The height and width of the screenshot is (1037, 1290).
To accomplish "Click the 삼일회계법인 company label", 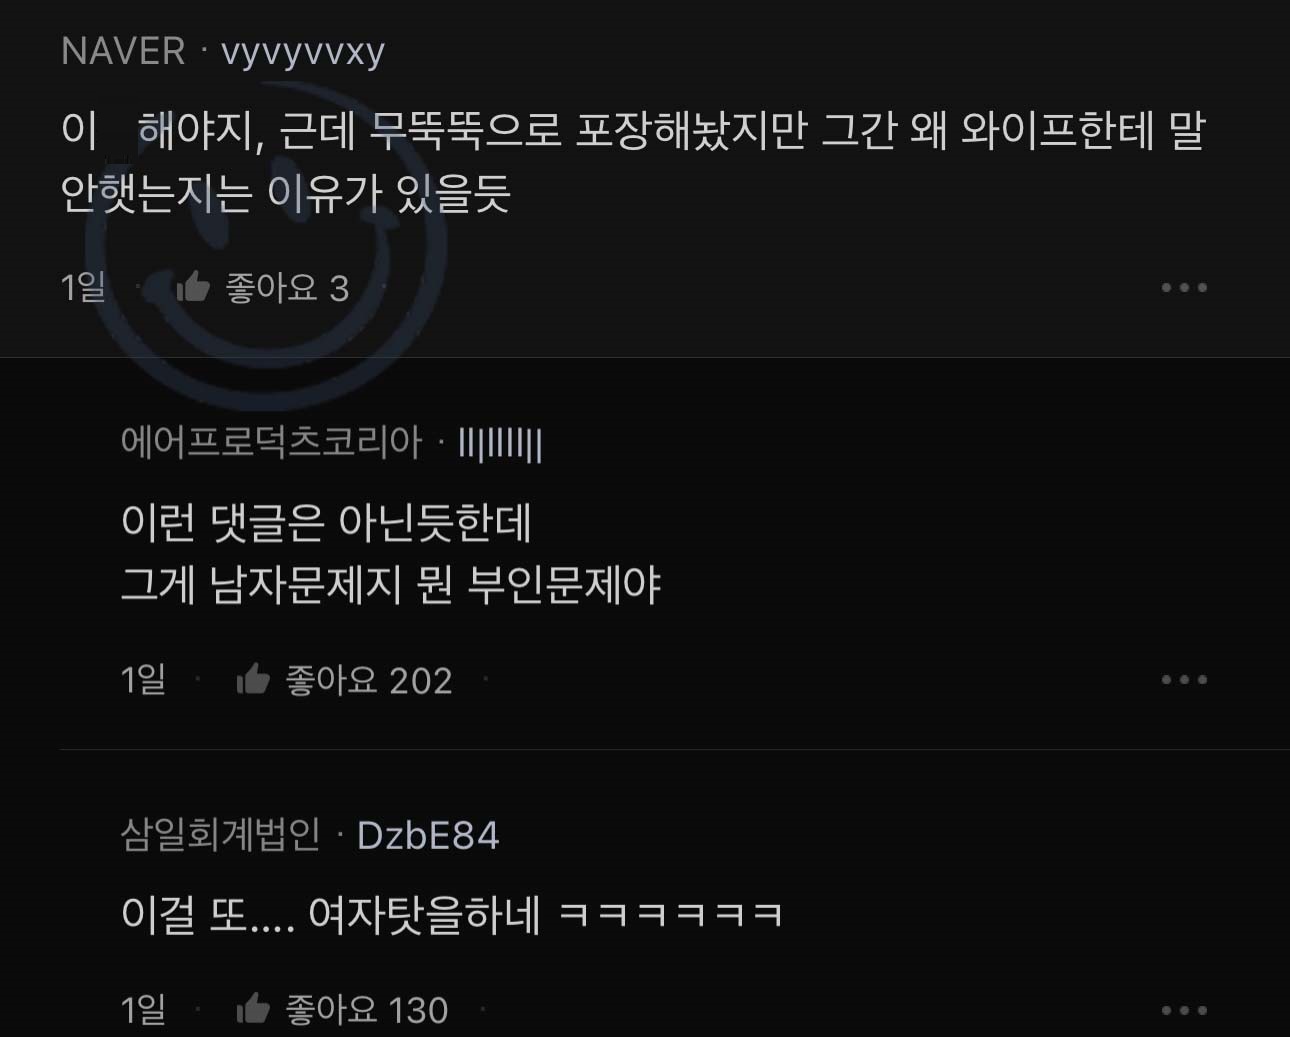I will coord(220,834).
